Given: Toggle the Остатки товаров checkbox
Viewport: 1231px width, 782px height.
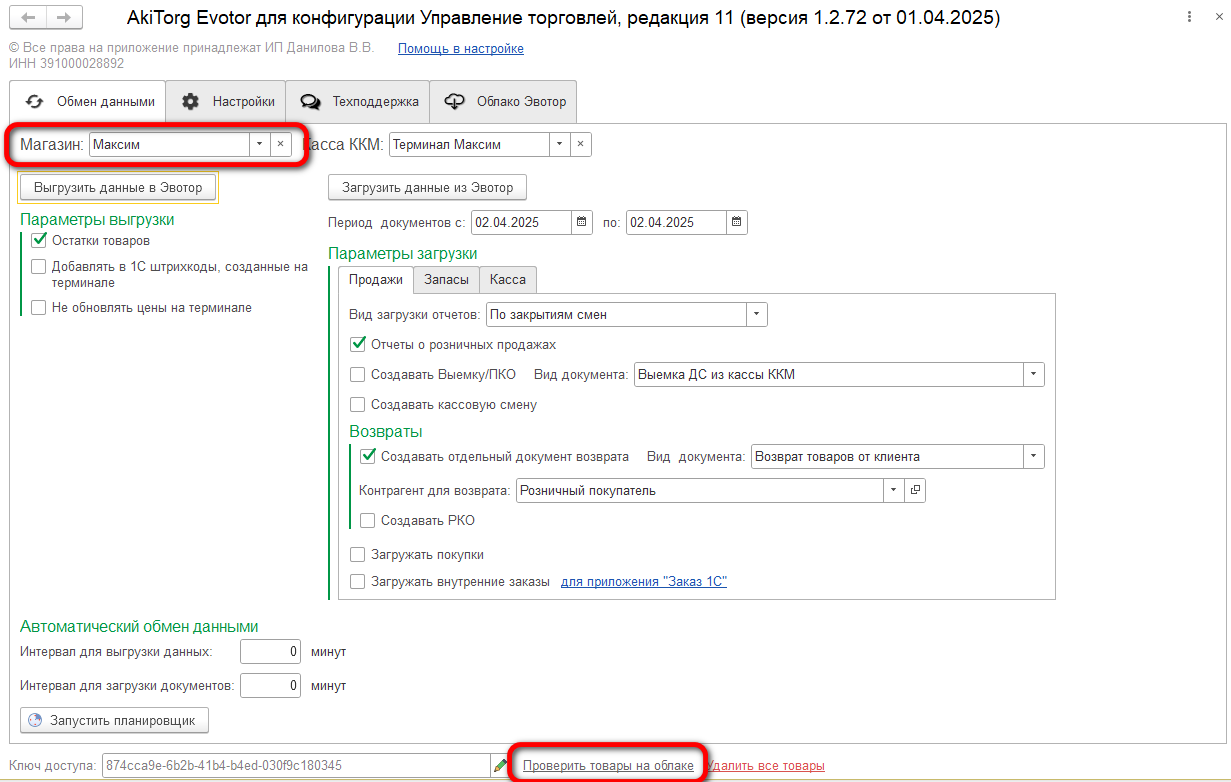Looking at the screenshot, I should point(39,240).
